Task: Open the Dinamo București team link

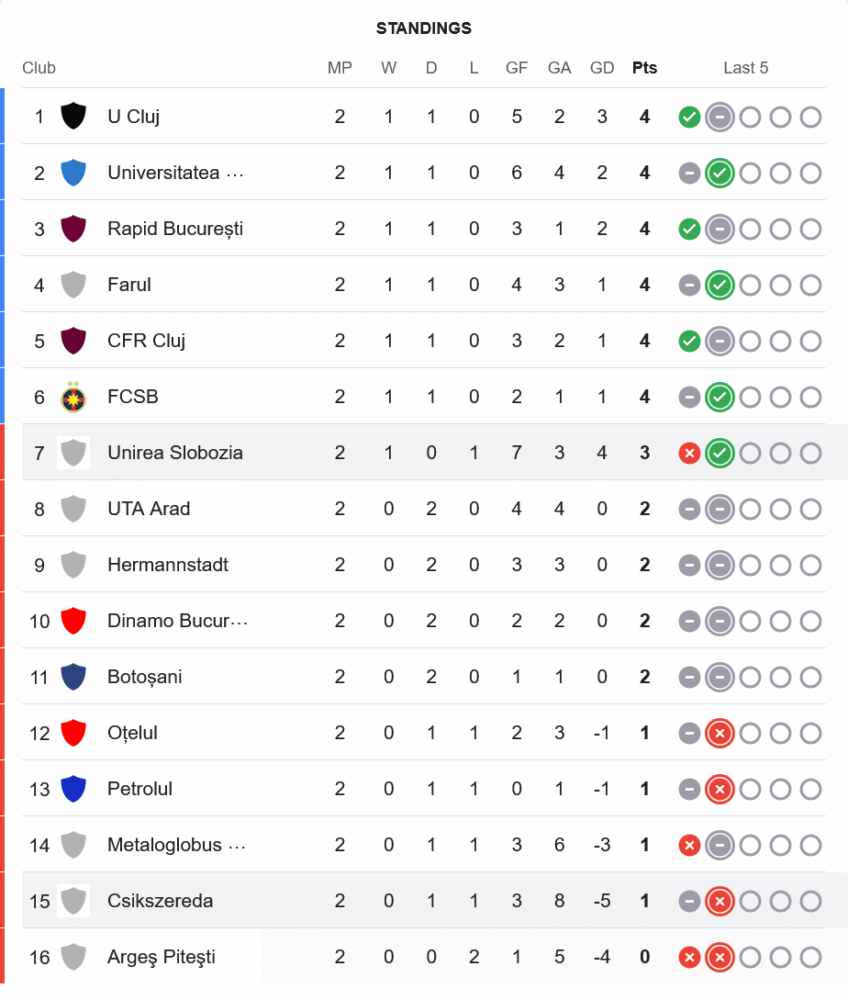Action: click(177, 621)
